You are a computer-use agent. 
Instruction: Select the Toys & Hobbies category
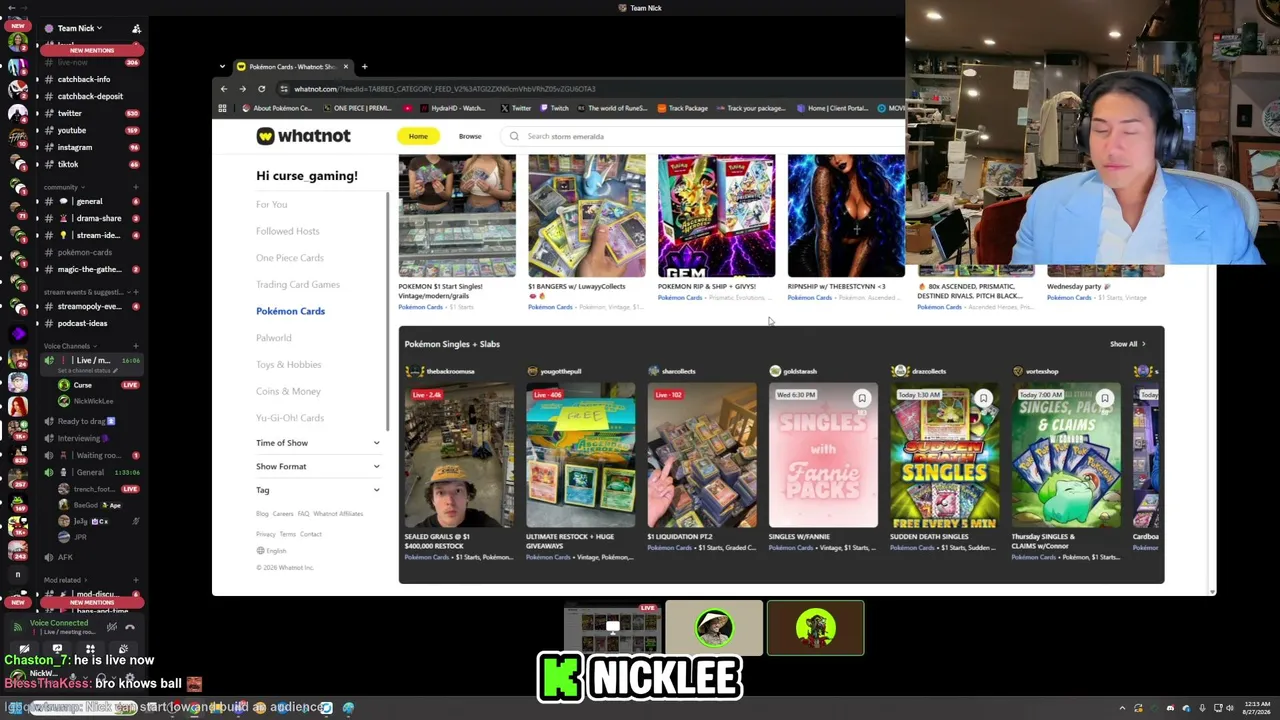point(289,364)
